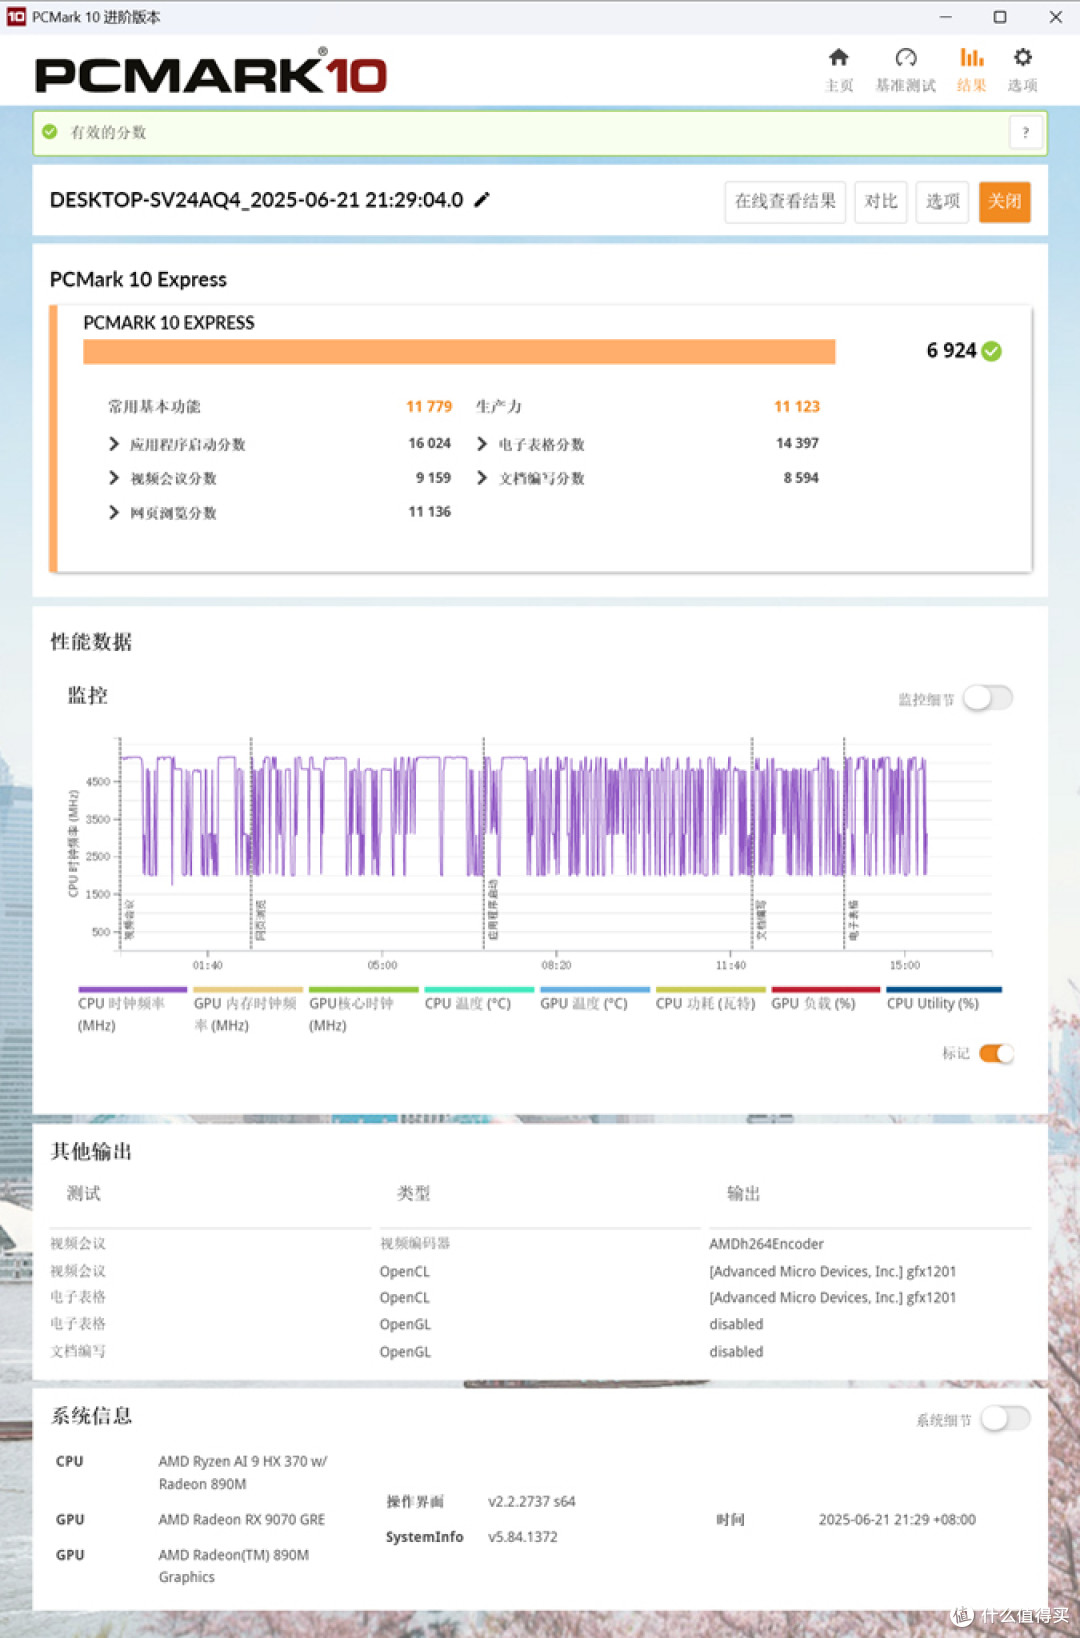Click SystemInfo version v5.84.1372

click(x=523, y=1537)
